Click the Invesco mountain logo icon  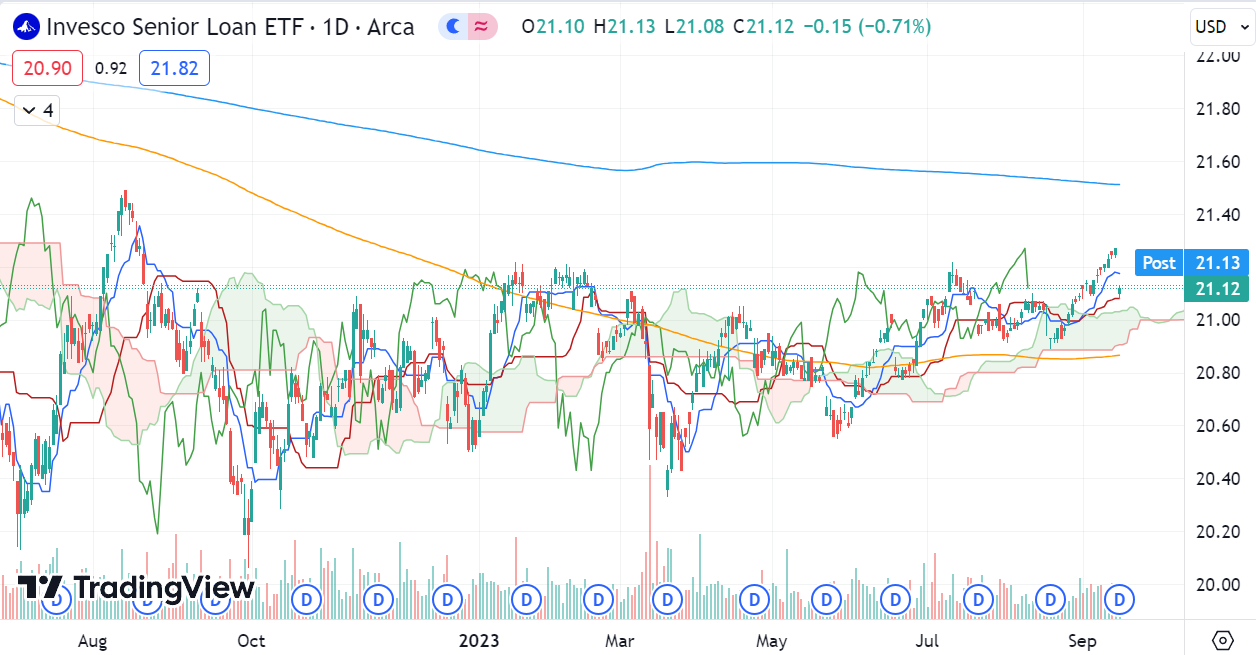(x=27, y=27)
